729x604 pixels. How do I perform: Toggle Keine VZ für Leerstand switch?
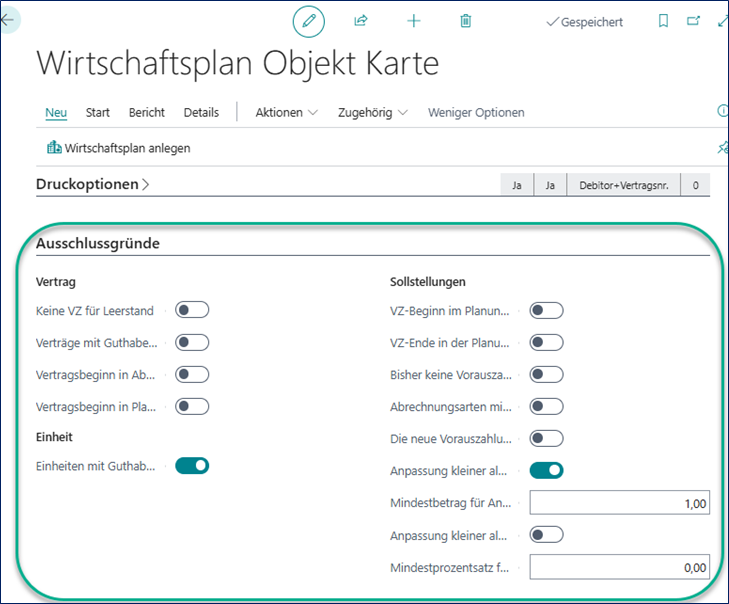pyautogui.click(x=192, y=310)
